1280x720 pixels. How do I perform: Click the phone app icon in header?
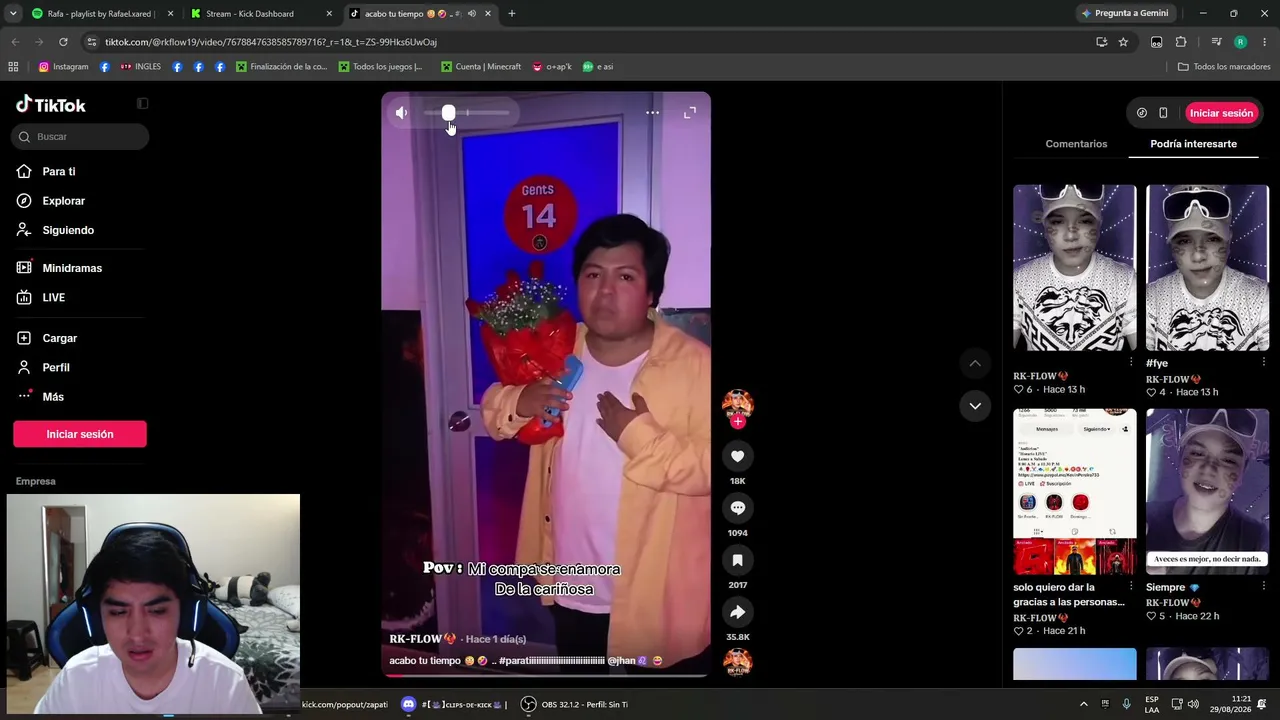1163,113
